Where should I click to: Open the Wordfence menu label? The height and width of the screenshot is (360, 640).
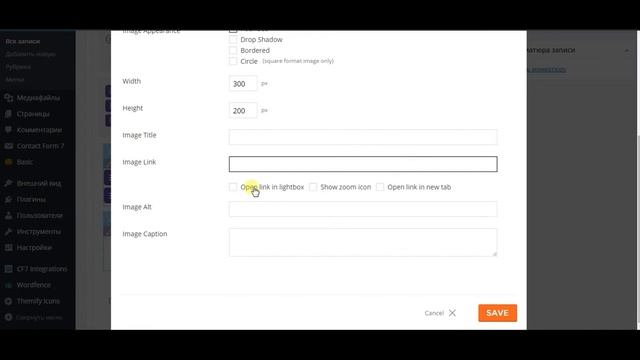click(x=33, y=285)
